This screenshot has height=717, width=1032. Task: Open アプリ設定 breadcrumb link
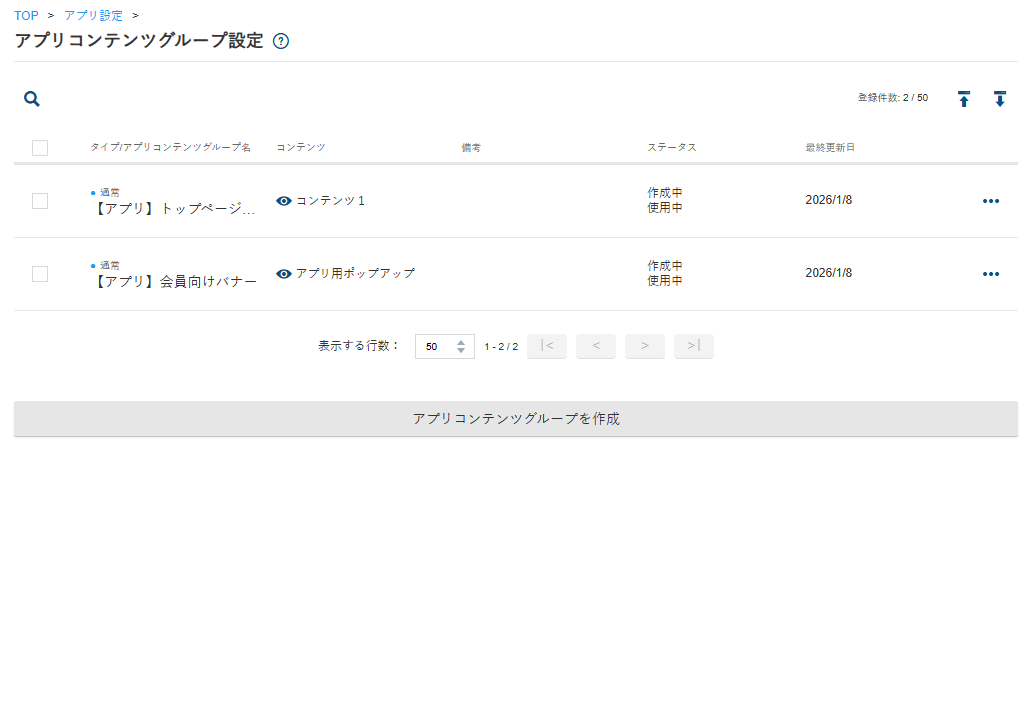93,15
